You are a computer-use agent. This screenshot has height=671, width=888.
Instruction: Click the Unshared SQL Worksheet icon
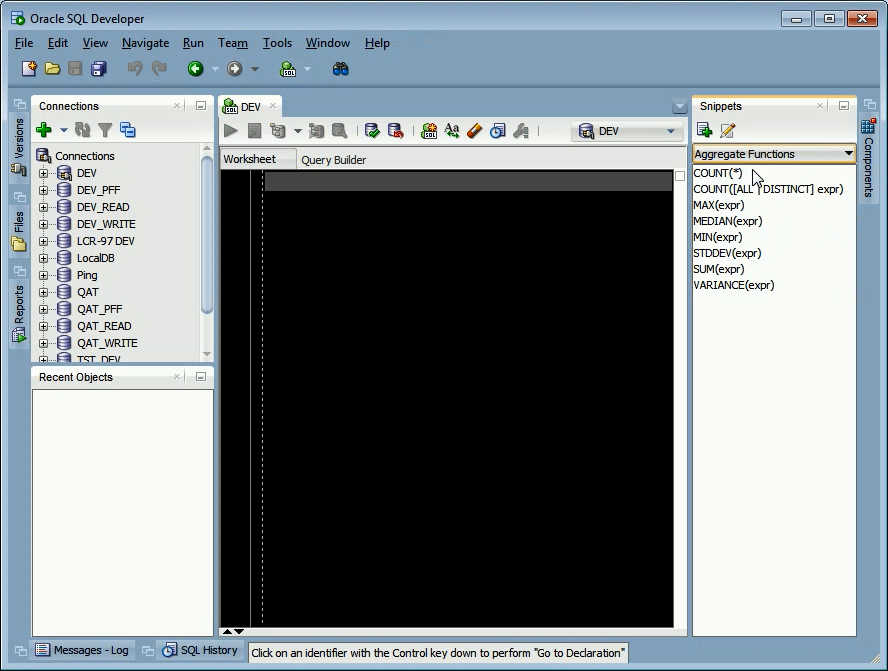click(x=429, y=131)
